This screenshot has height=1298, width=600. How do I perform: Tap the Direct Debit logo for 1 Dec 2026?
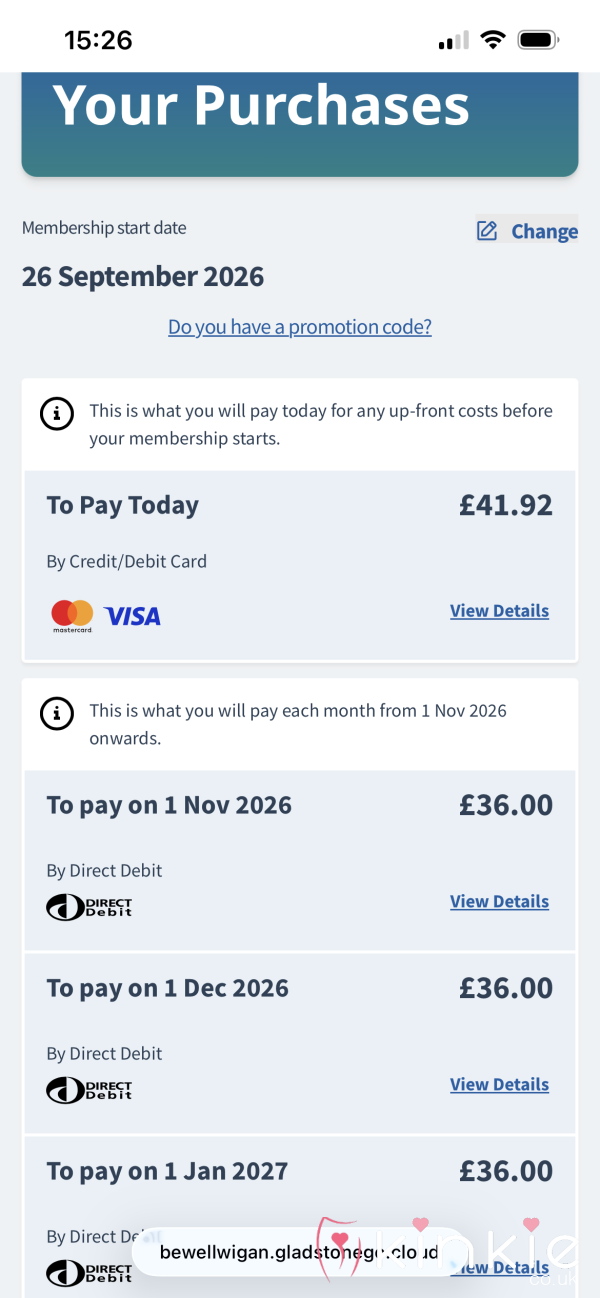pyautogui.click(x=89, y=1090)
